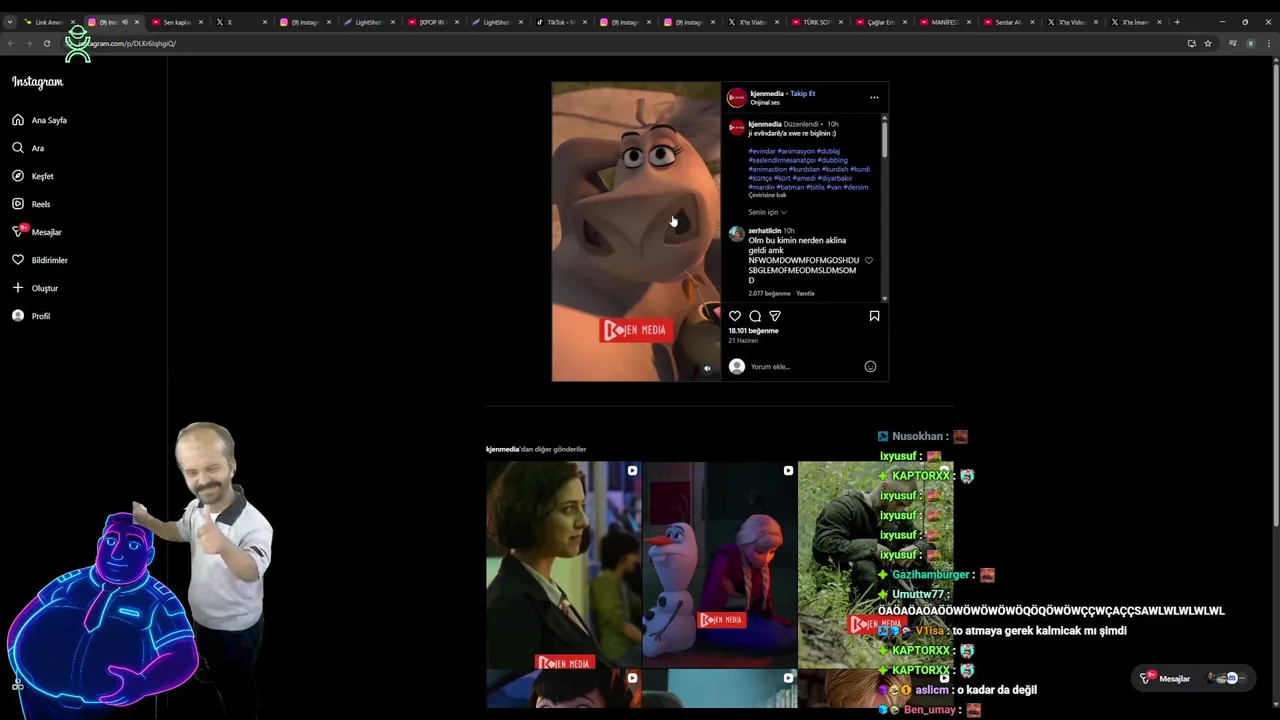The width and height of the screenshot is (1280, 720).
Task: Click kjenmedia link in other posts heading
Action: coord(502,450)
